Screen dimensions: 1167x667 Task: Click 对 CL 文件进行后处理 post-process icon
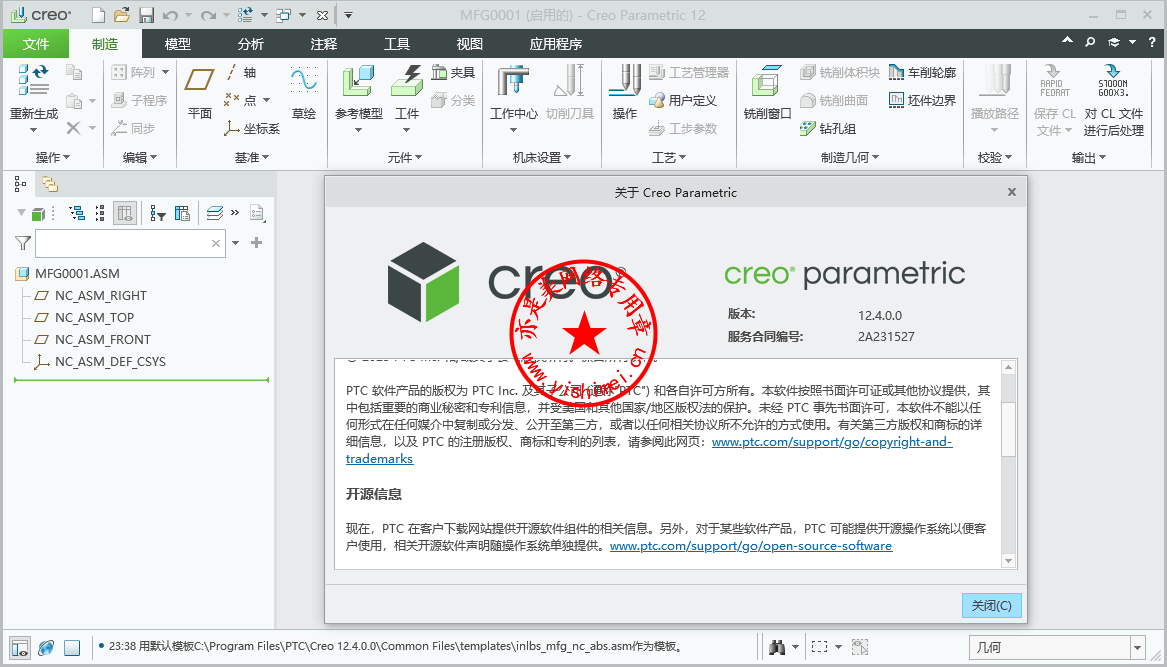pyautogui.click(x=1113, y=80)
